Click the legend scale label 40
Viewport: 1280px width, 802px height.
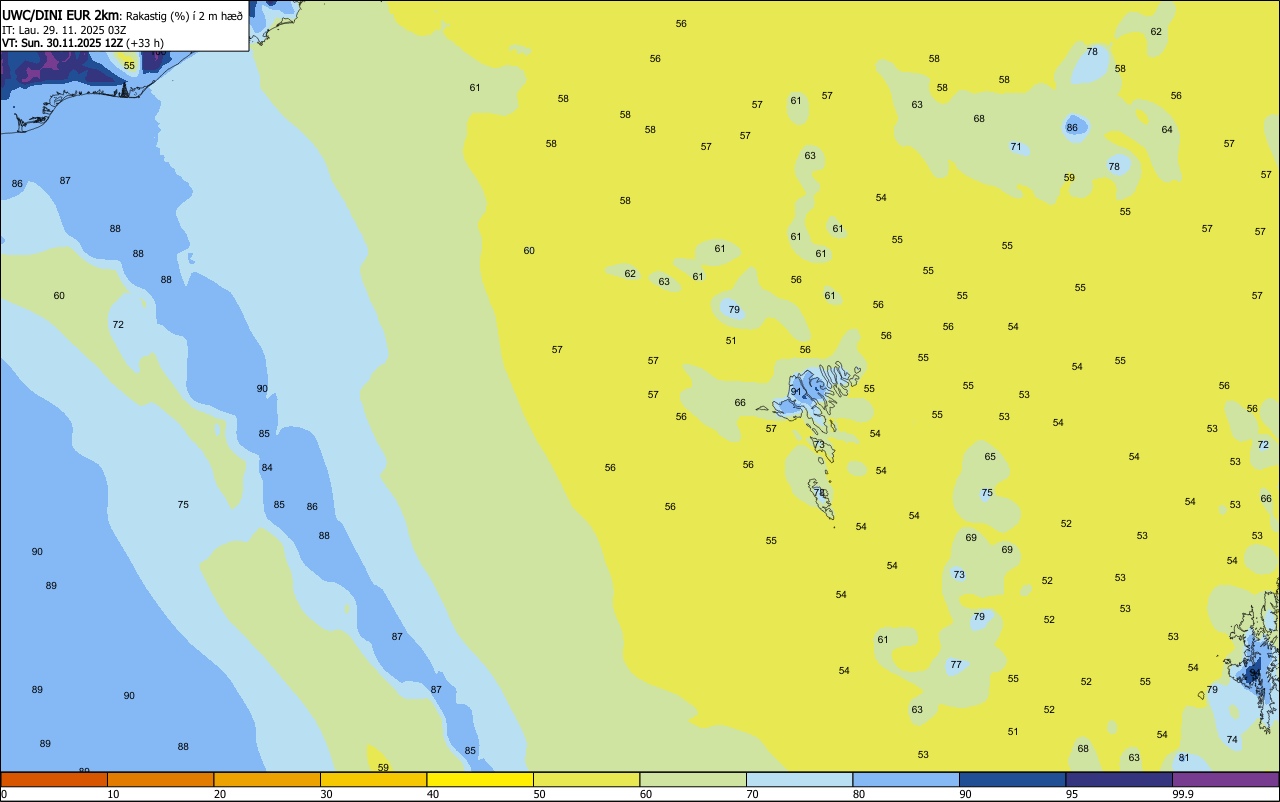(433, 794)
